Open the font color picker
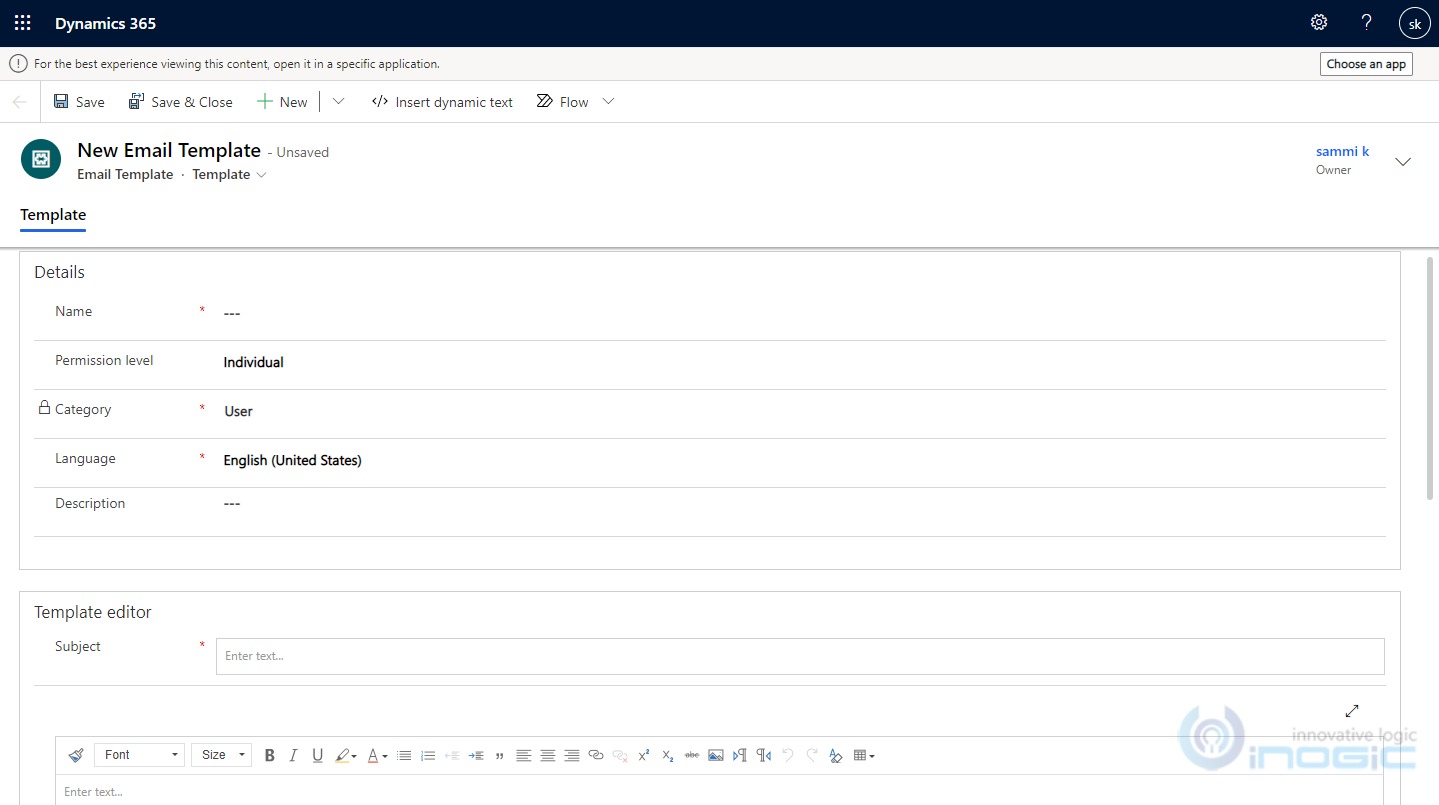 pos(376,755)
